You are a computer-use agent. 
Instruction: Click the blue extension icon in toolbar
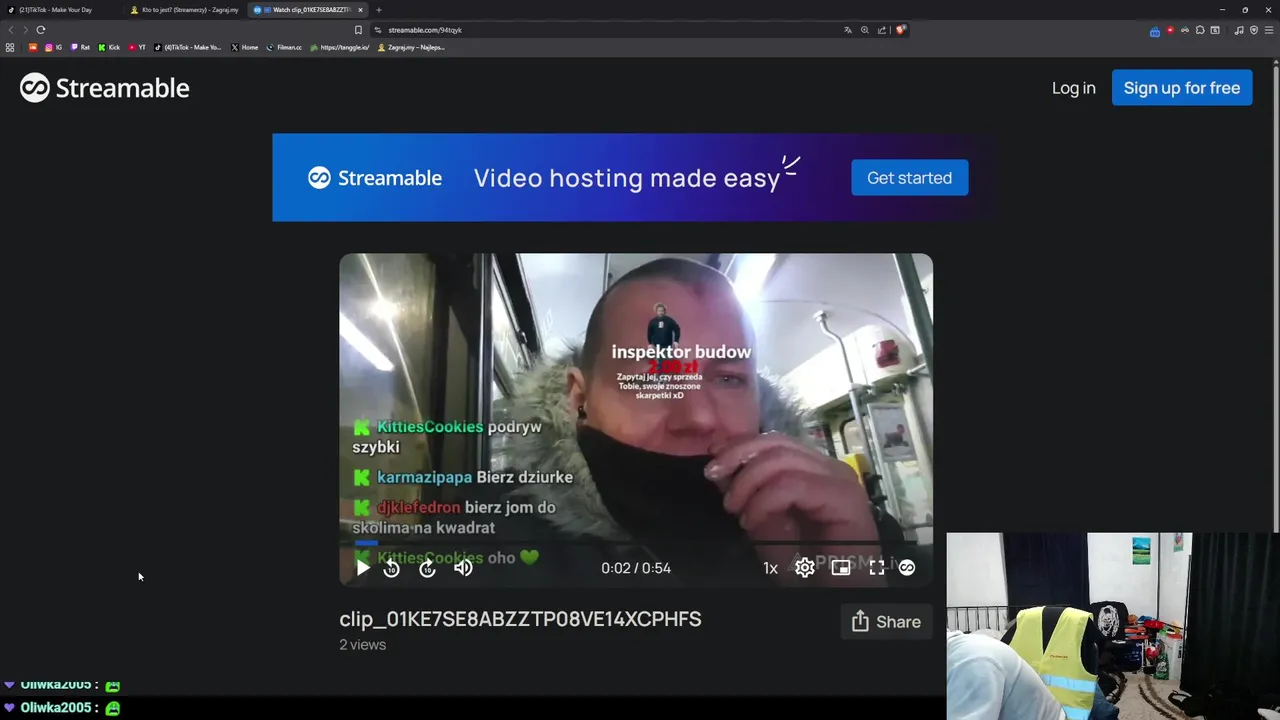pyautogui.click(x=1155, y=31)
